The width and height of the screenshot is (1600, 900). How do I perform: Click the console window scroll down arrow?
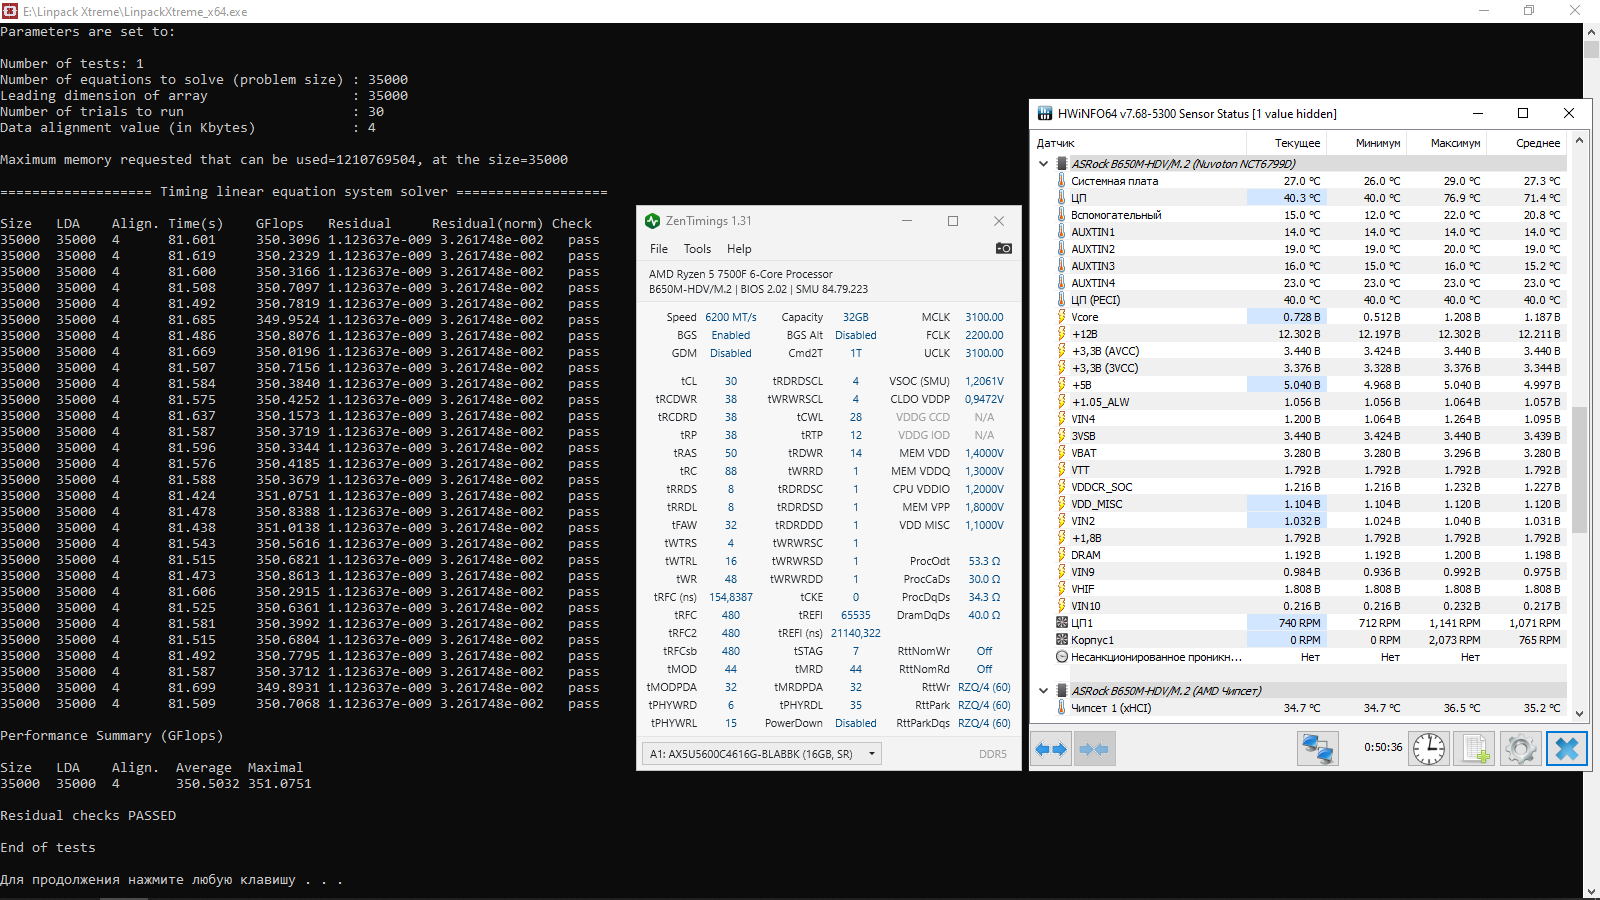[x=1591, y=891]
